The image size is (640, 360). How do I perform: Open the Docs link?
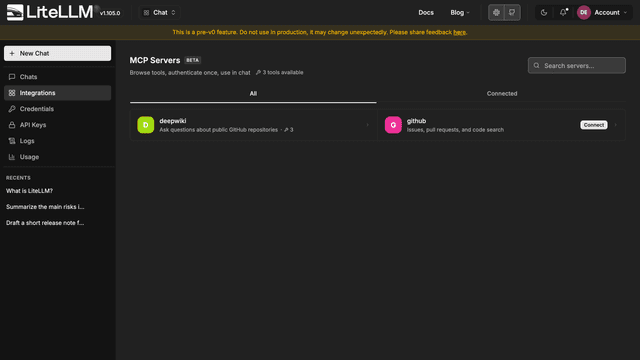(426, 13)
